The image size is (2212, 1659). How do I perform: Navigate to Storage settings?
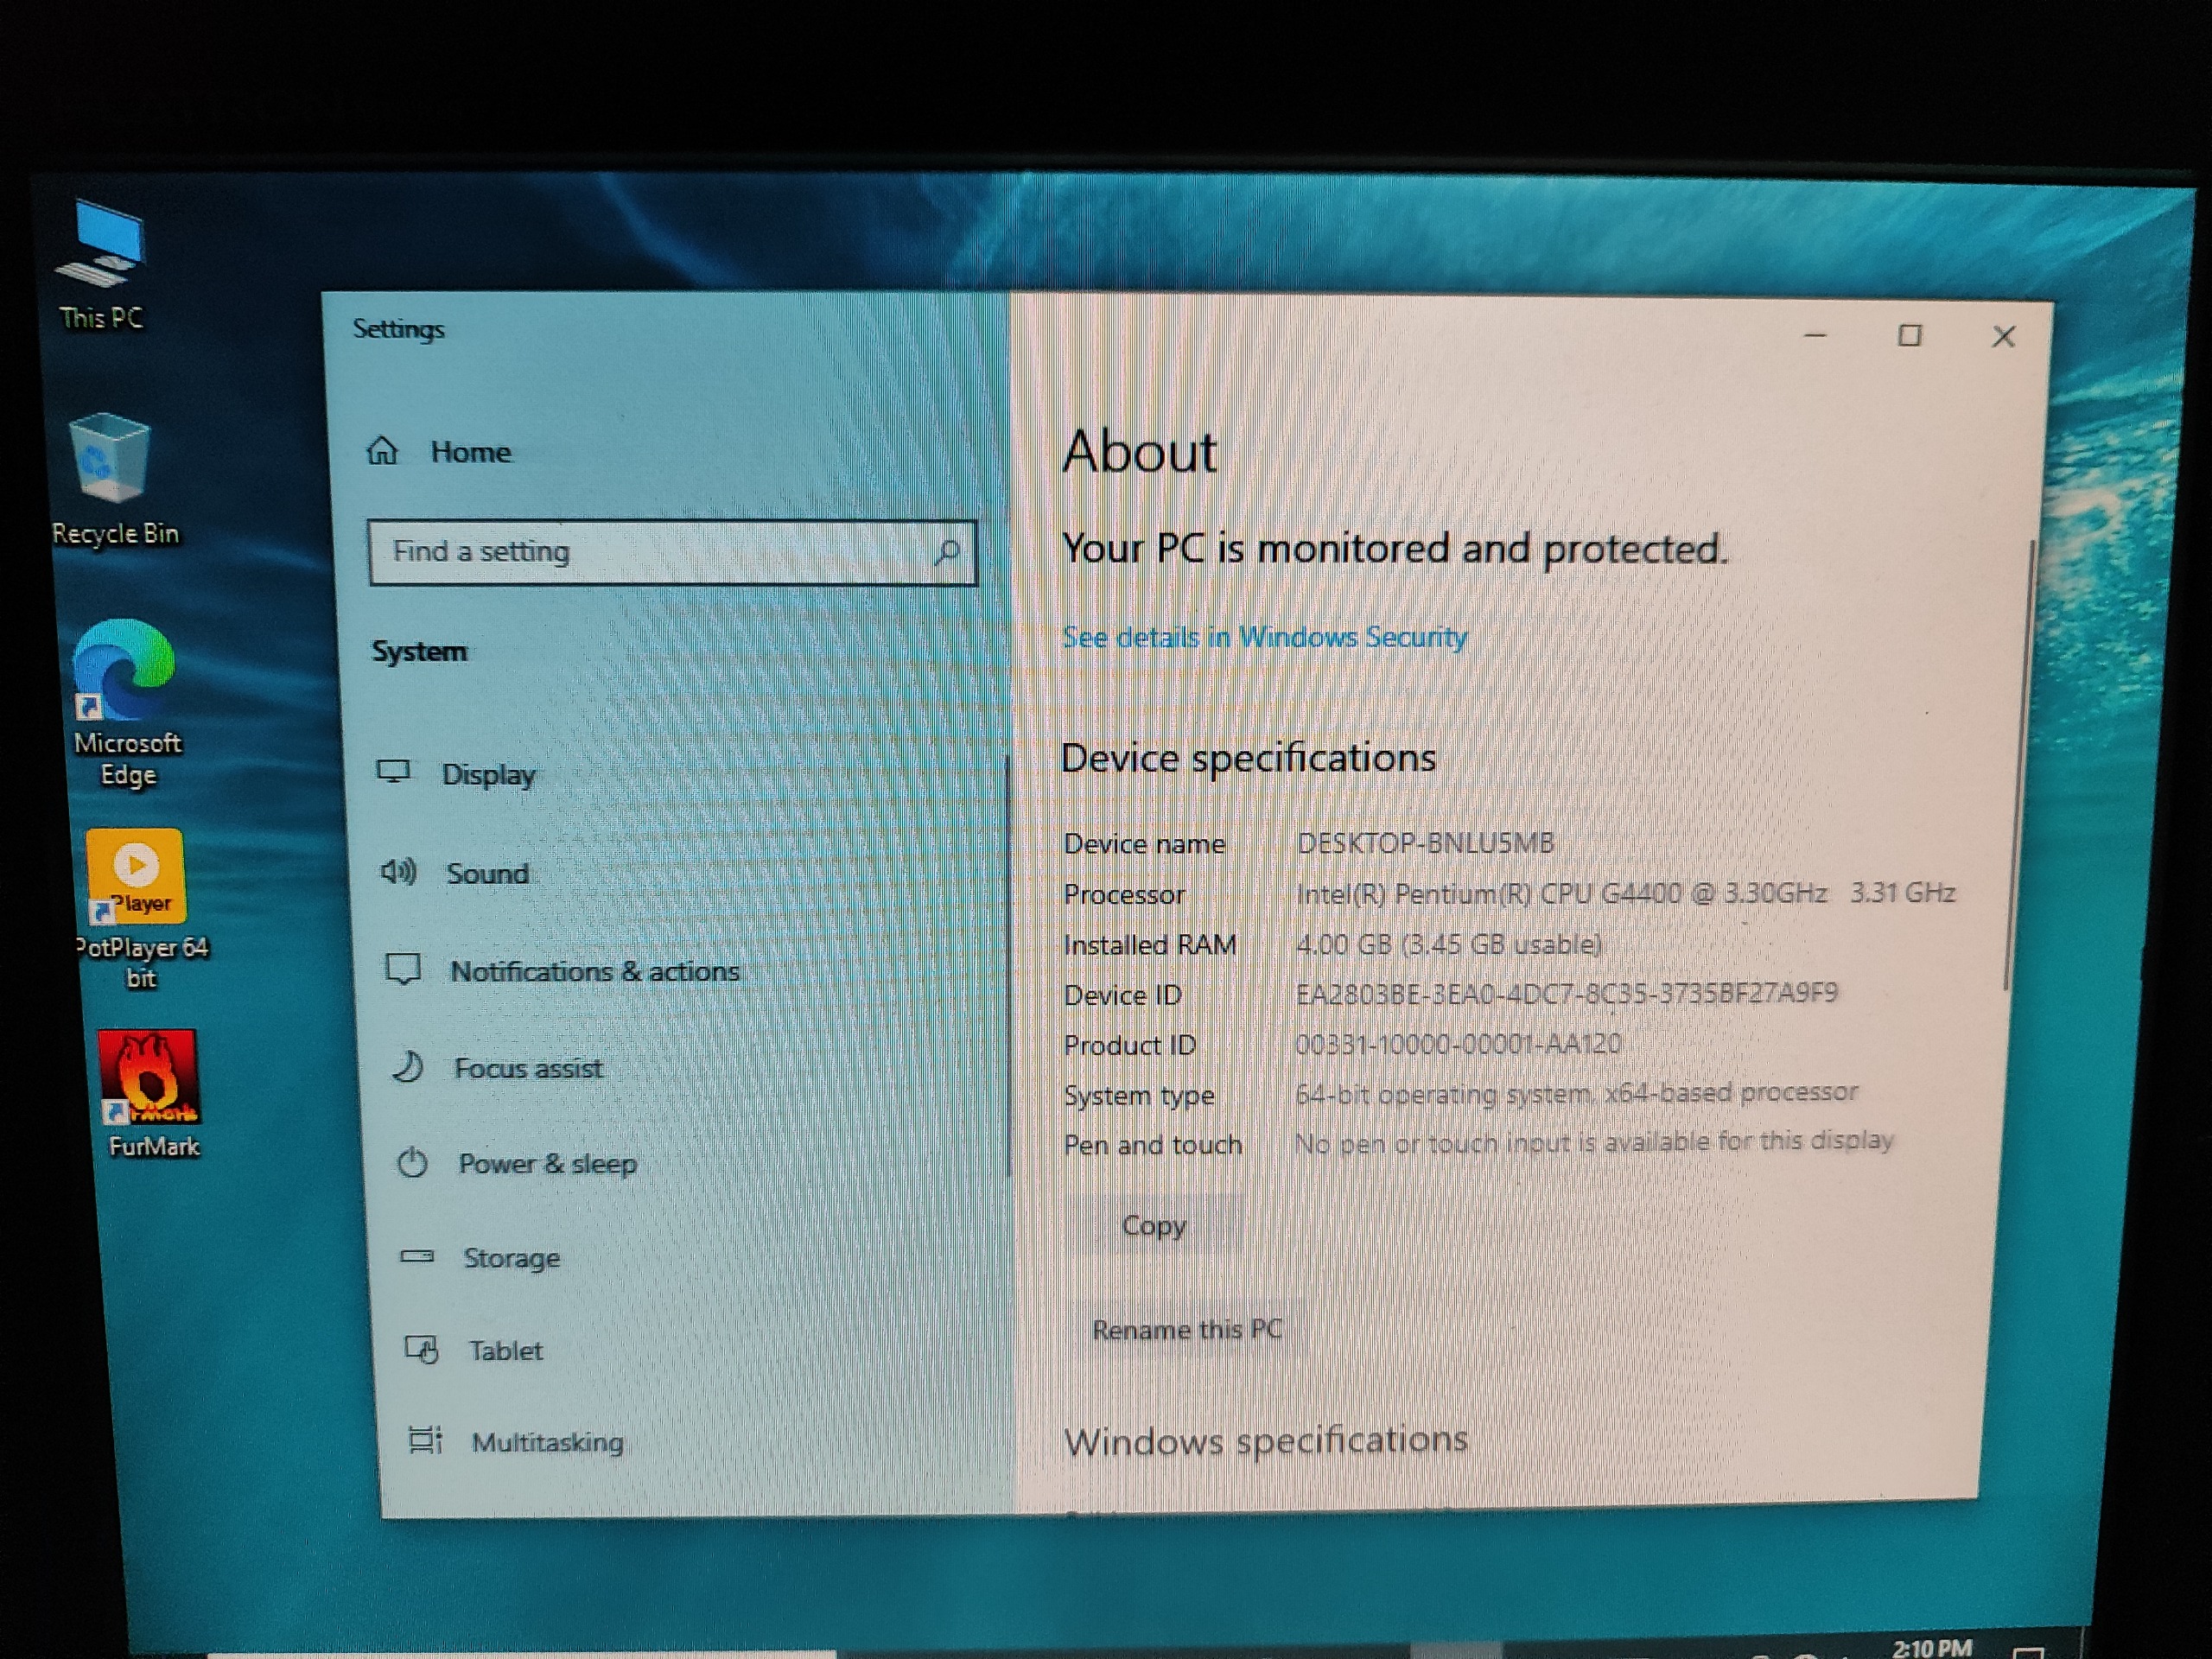click(511, 1258)
